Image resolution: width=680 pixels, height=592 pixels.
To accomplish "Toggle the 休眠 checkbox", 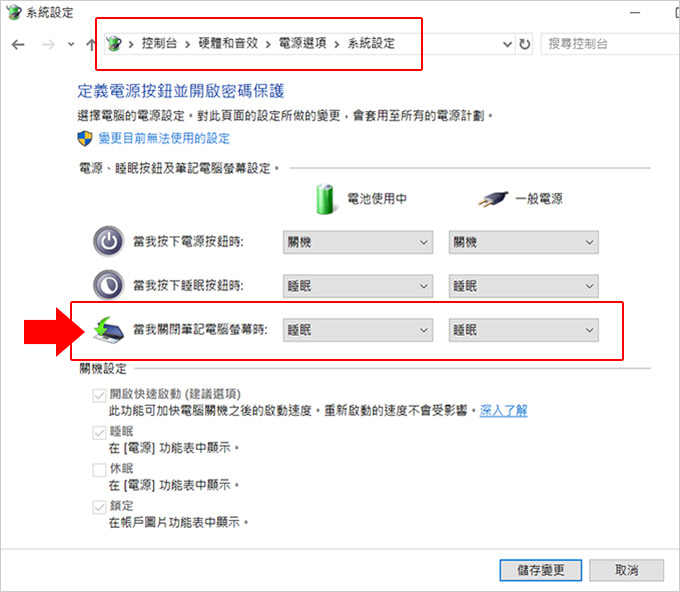I will click(99, 469).
